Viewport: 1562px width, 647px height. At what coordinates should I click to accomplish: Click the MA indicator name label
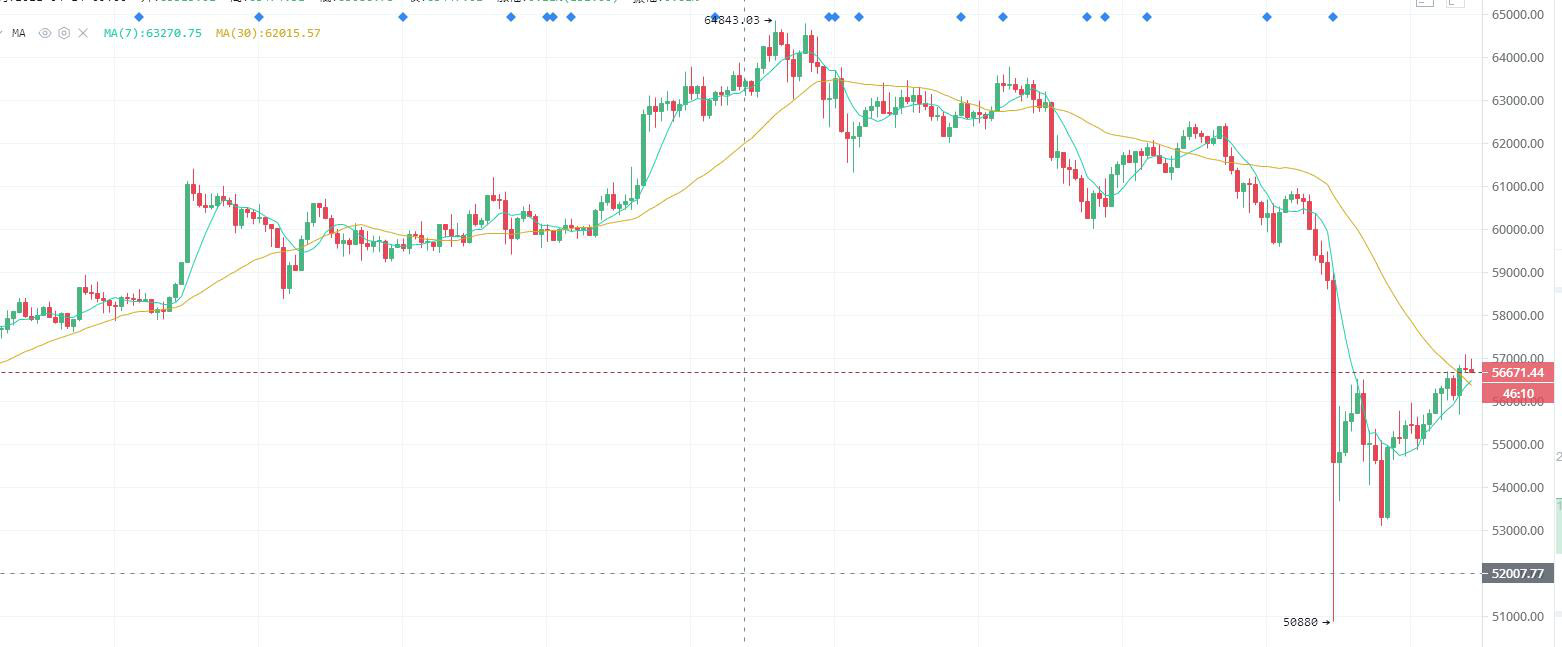click(x=19, y=33)
